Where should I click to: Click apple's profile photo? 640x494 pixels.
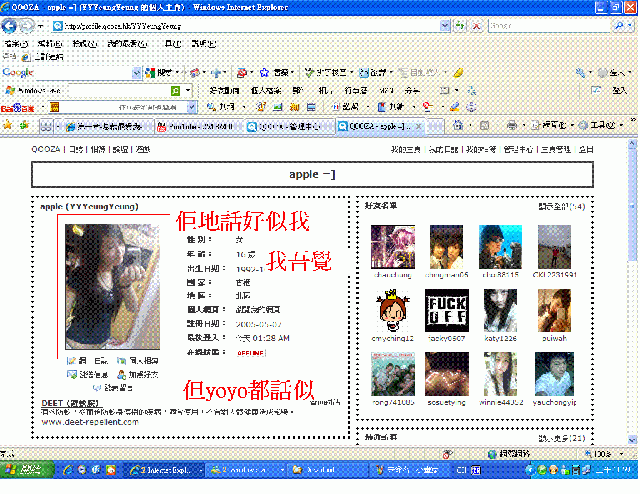(112, 286)
